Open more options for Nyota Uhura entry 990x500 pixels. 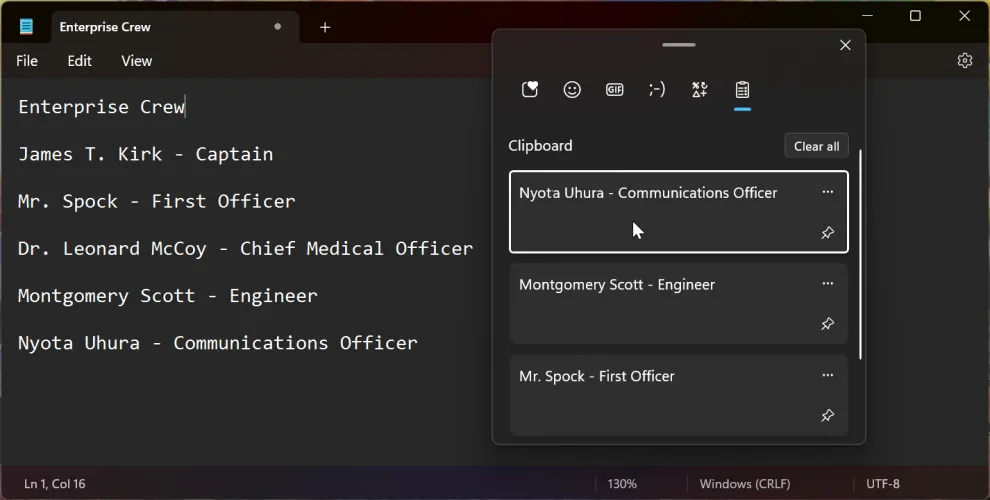pyautogui.click(x=827, y=192)
